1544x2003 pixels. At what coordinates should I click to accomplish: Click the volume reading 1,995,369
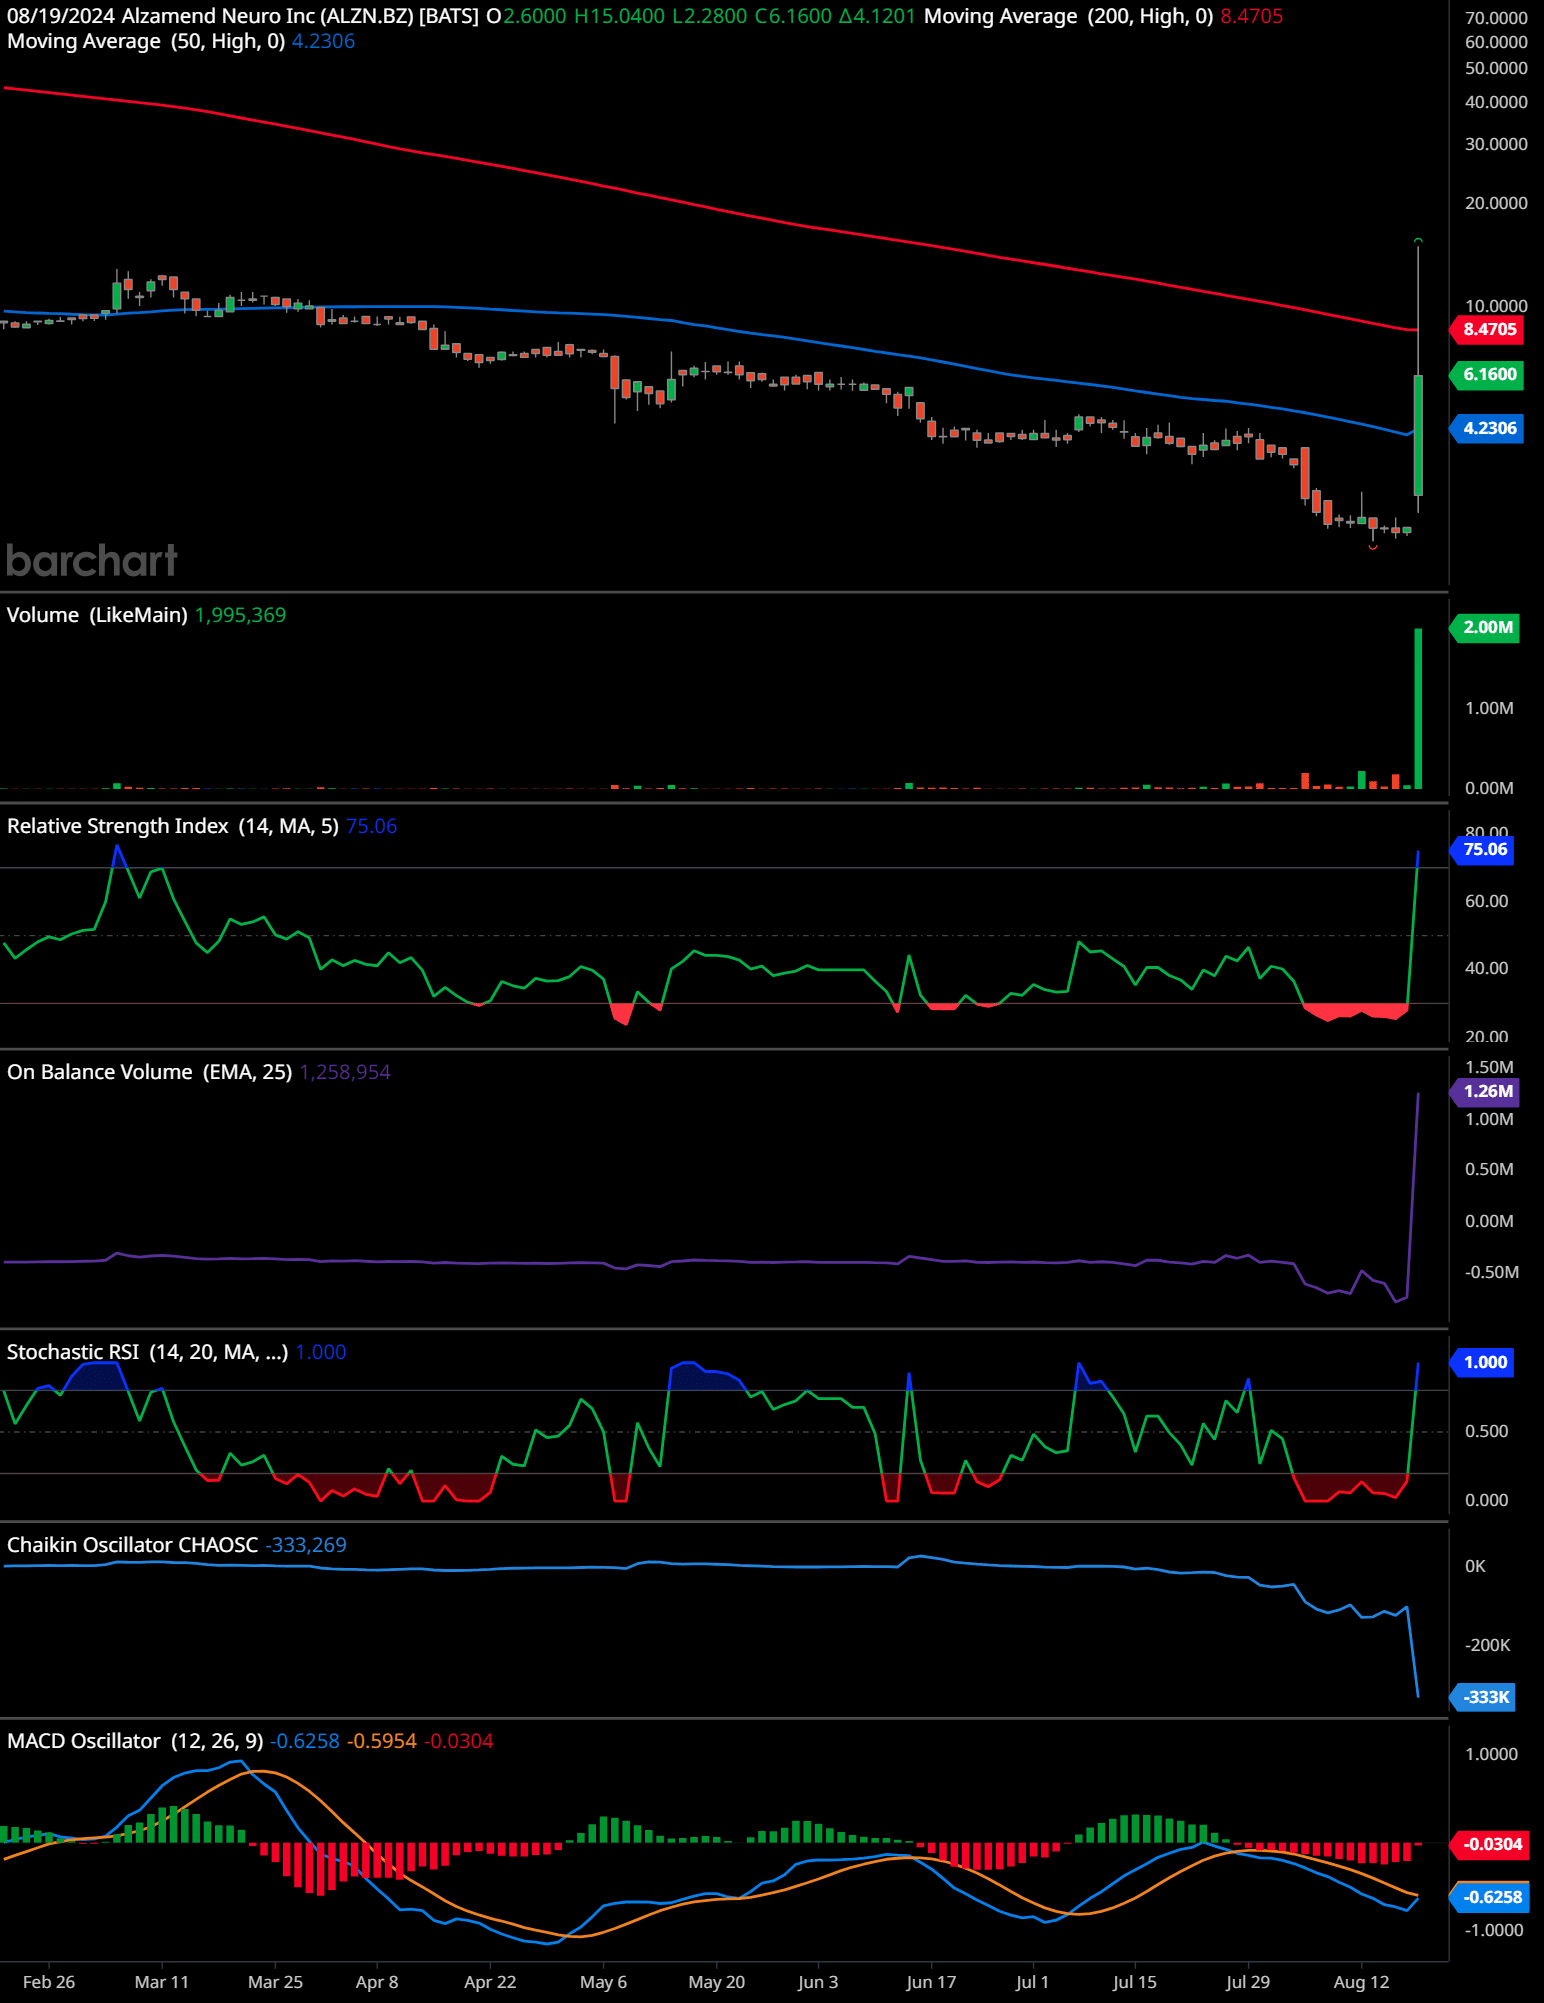point(240,615)
